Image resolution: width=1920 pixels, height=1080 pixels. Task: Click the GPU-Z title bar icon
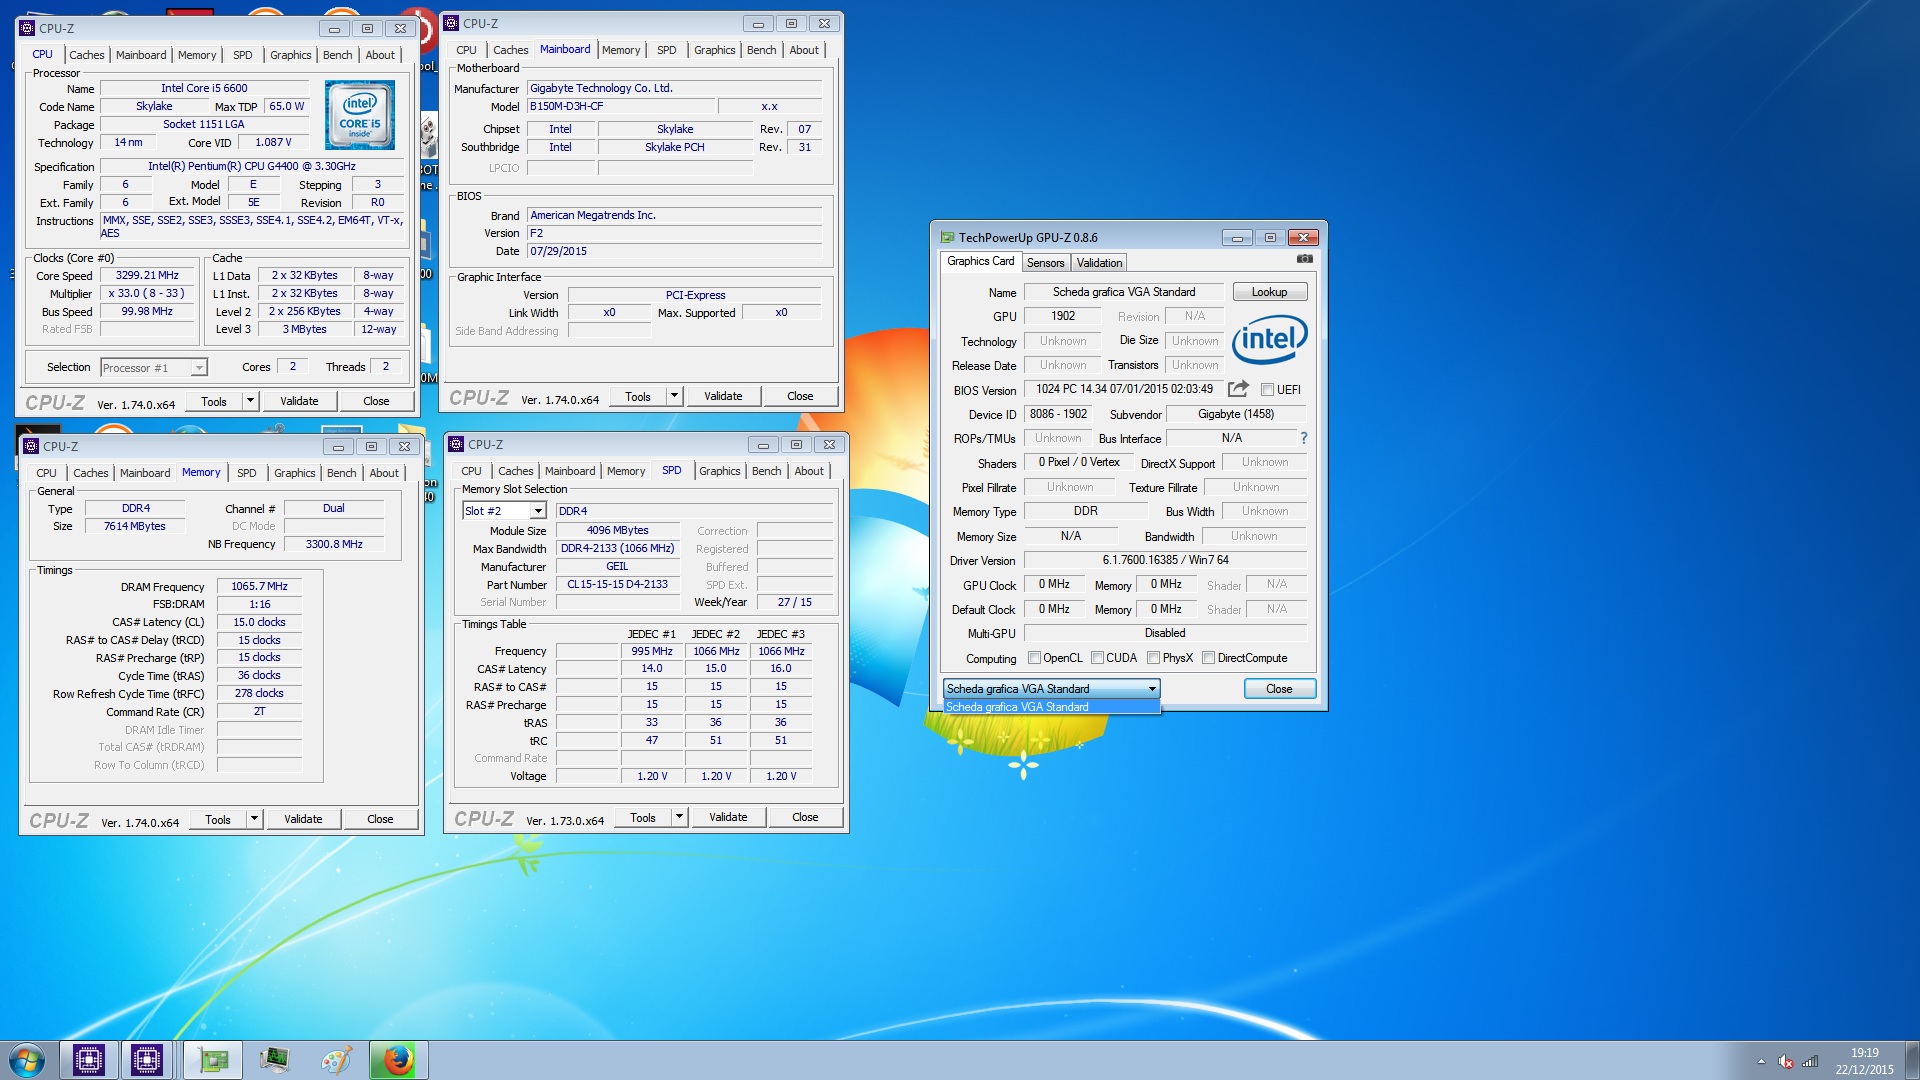[x=947, y=237]
